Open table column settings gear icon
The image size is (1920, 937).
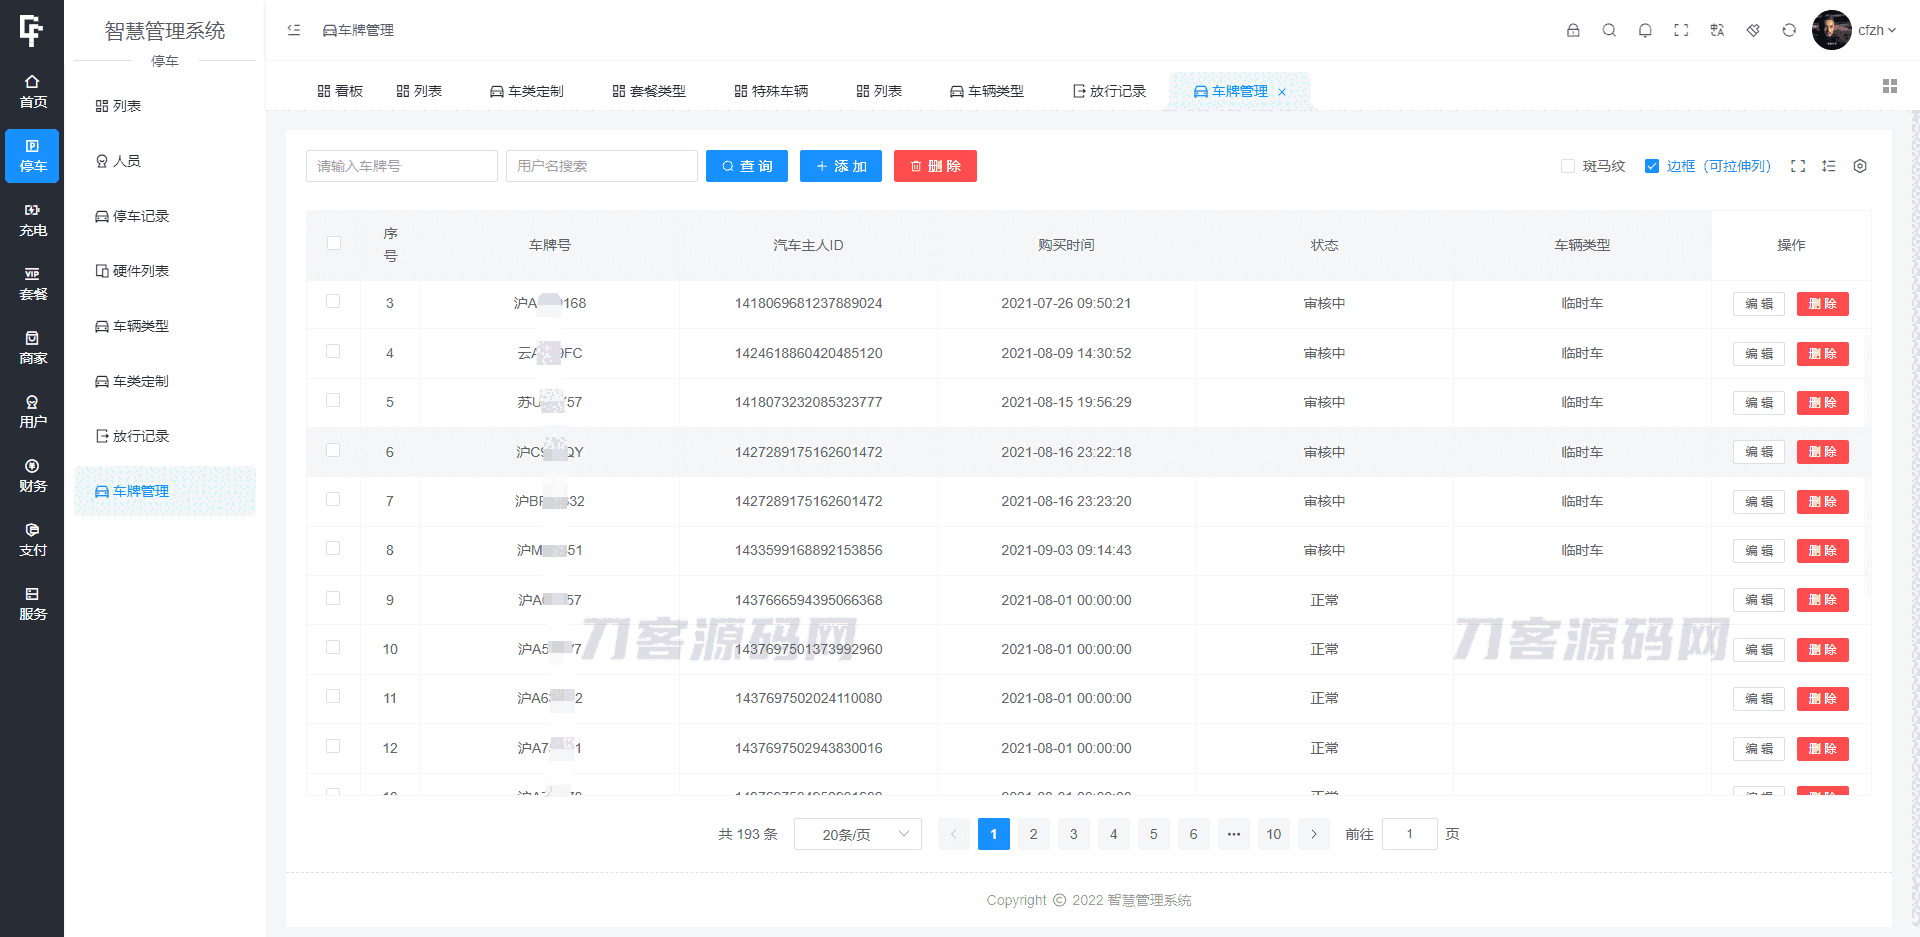click(x=1860, y=166)
